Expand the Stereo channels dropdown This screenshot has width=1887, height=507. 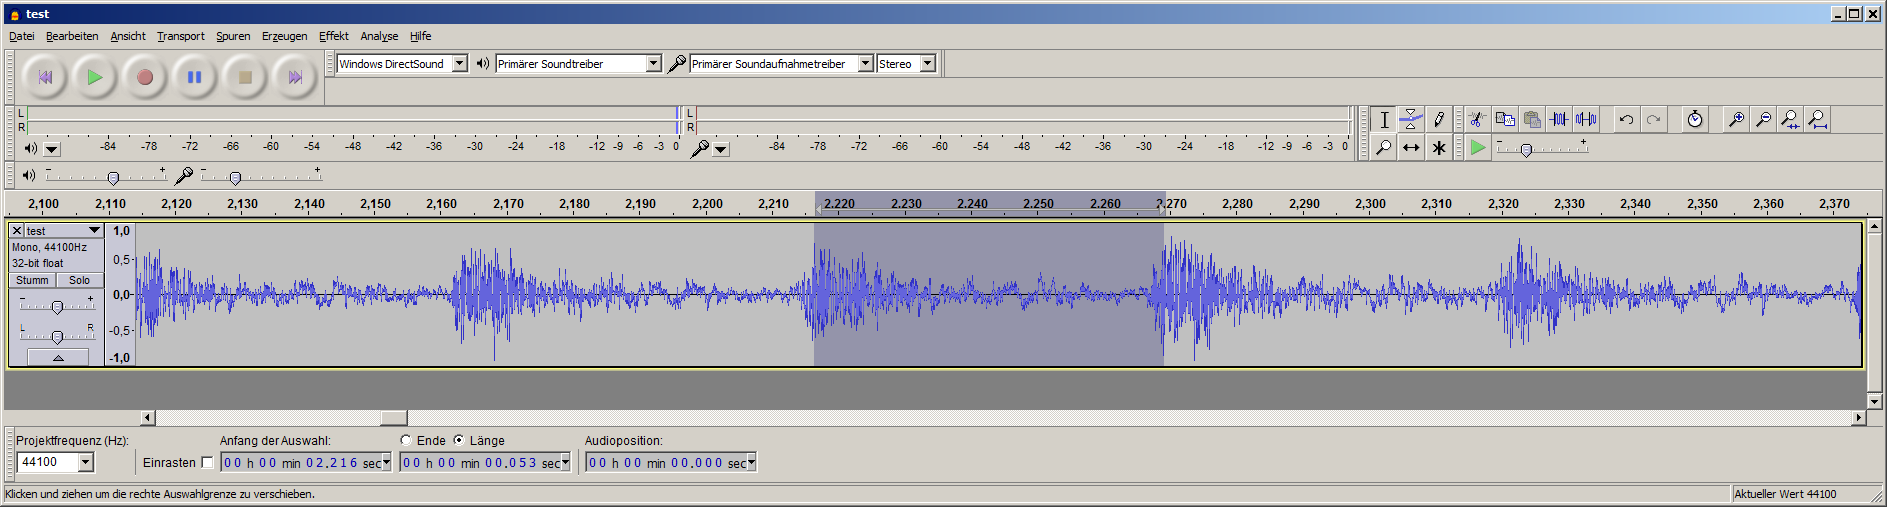pyautogui.click(x=927, y=64)
